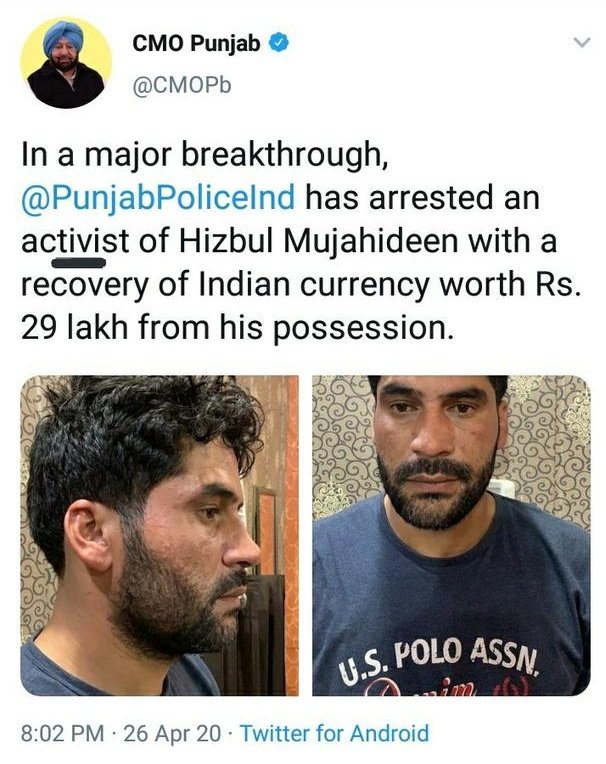606x764 pixels.
Task: Select the @CMOPb handle
Action: tap(182, 86)
